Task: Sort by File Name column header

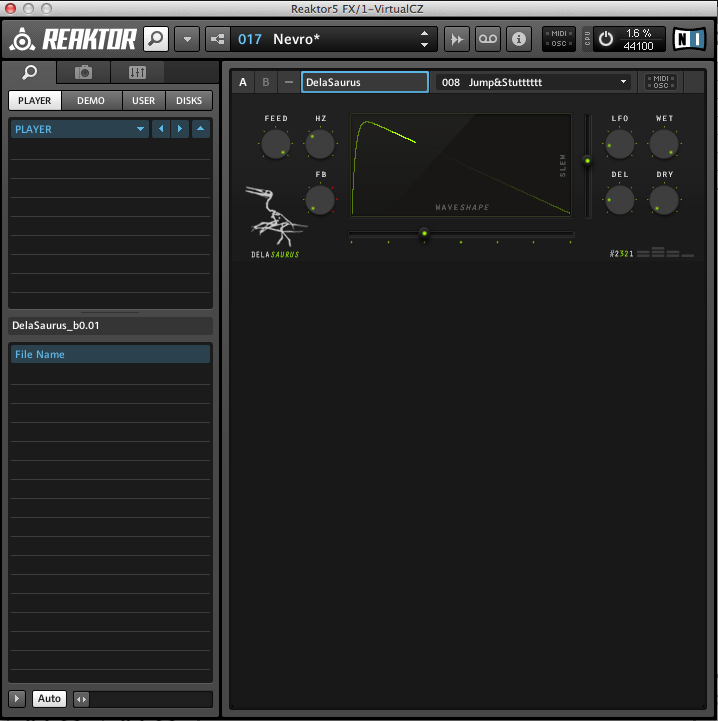Action: (110, 355)
